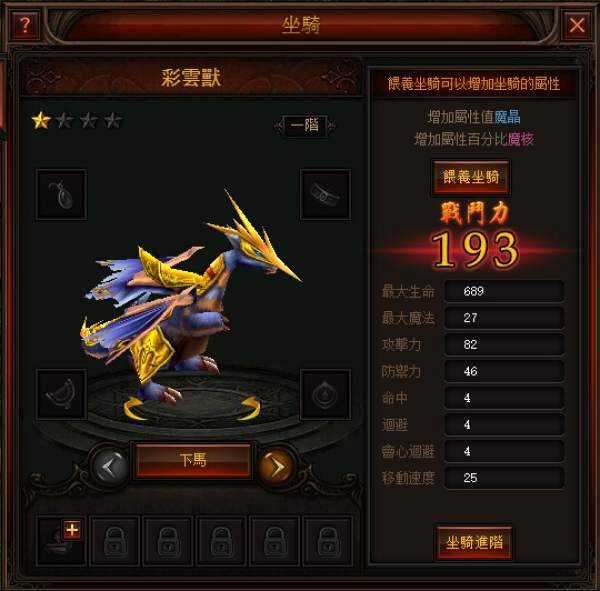The height and width of the screenshot is (591, 600).
Task: Click the first locked skill slot
Action: pyautogui.click(x=114, y=541)
